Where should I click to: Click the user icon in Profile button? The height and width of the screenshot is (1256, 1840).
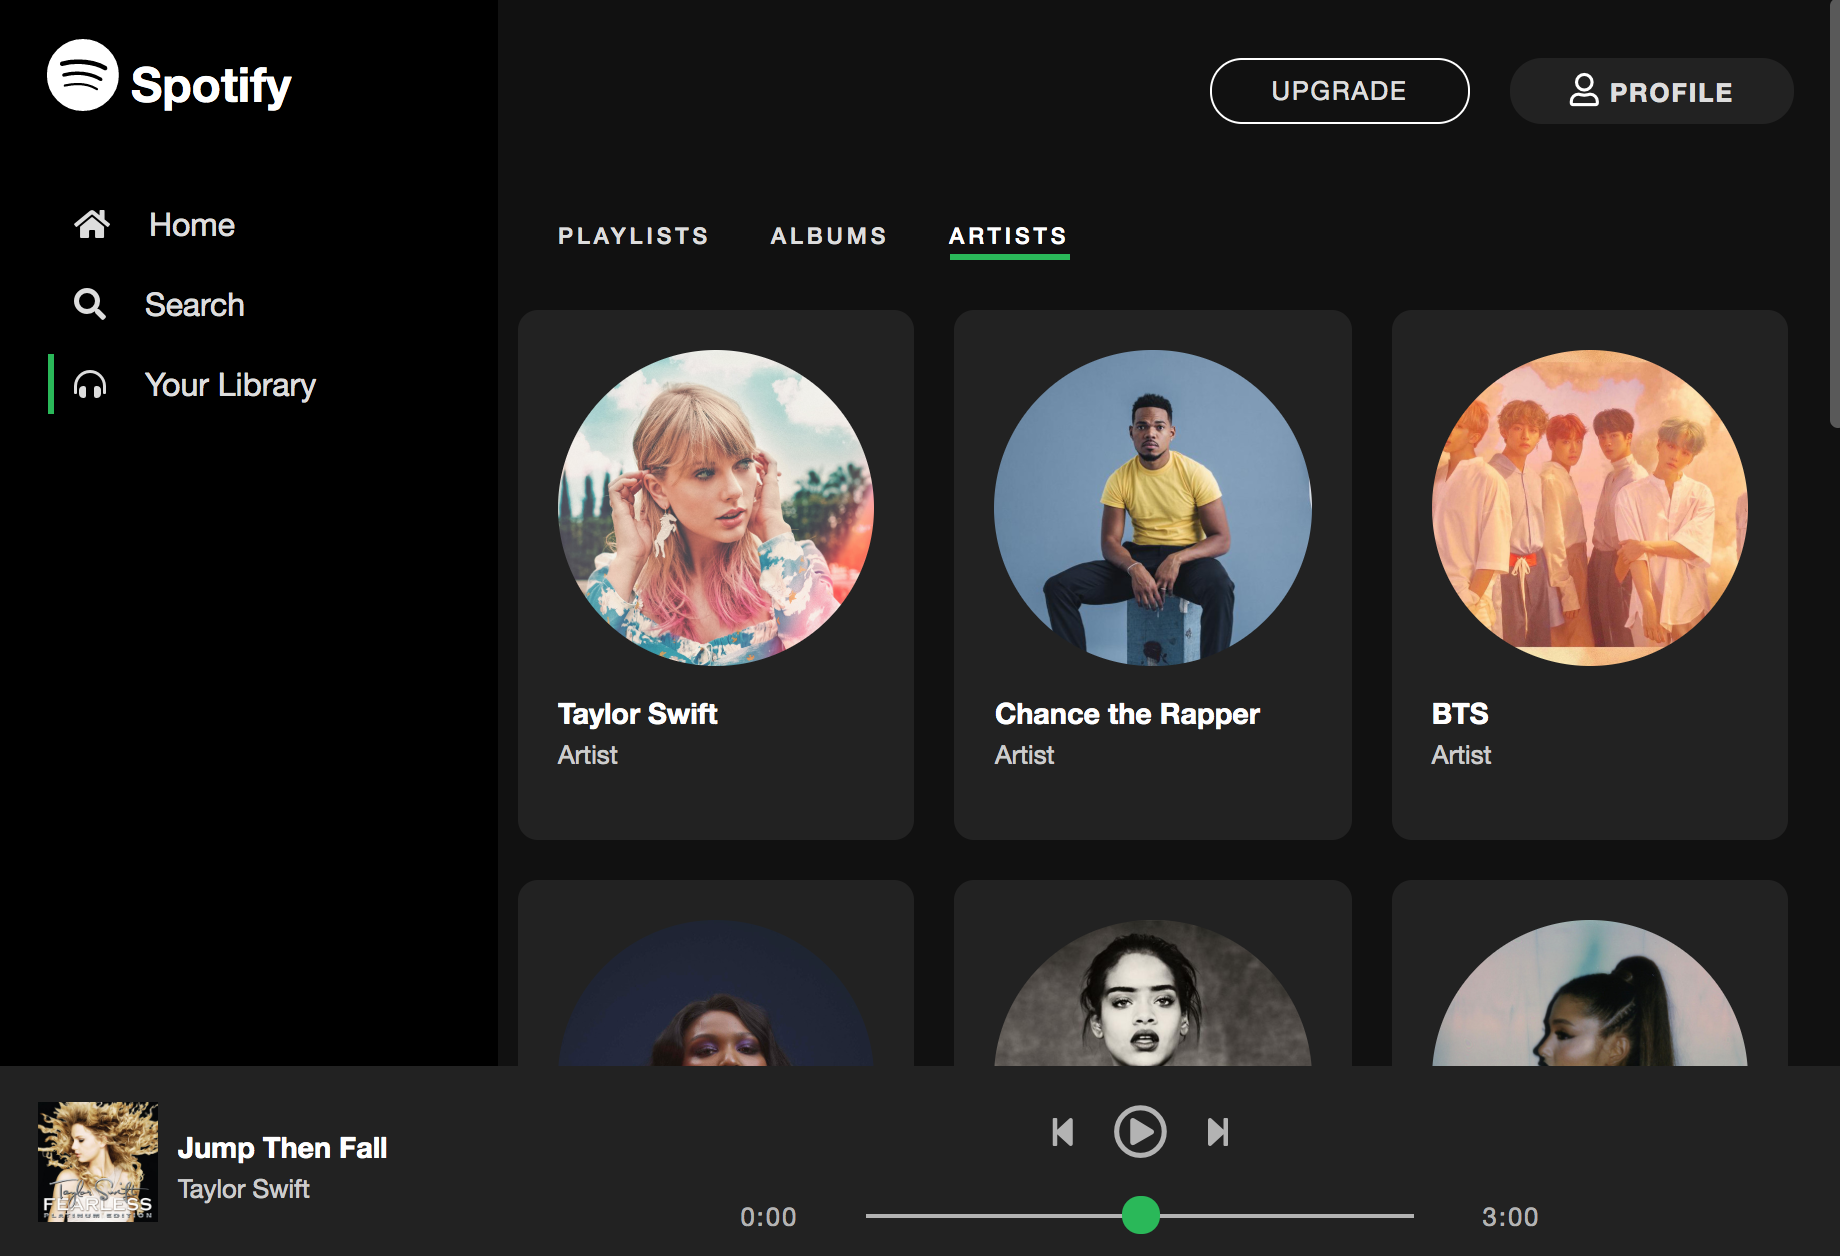tap(1583, 90)
